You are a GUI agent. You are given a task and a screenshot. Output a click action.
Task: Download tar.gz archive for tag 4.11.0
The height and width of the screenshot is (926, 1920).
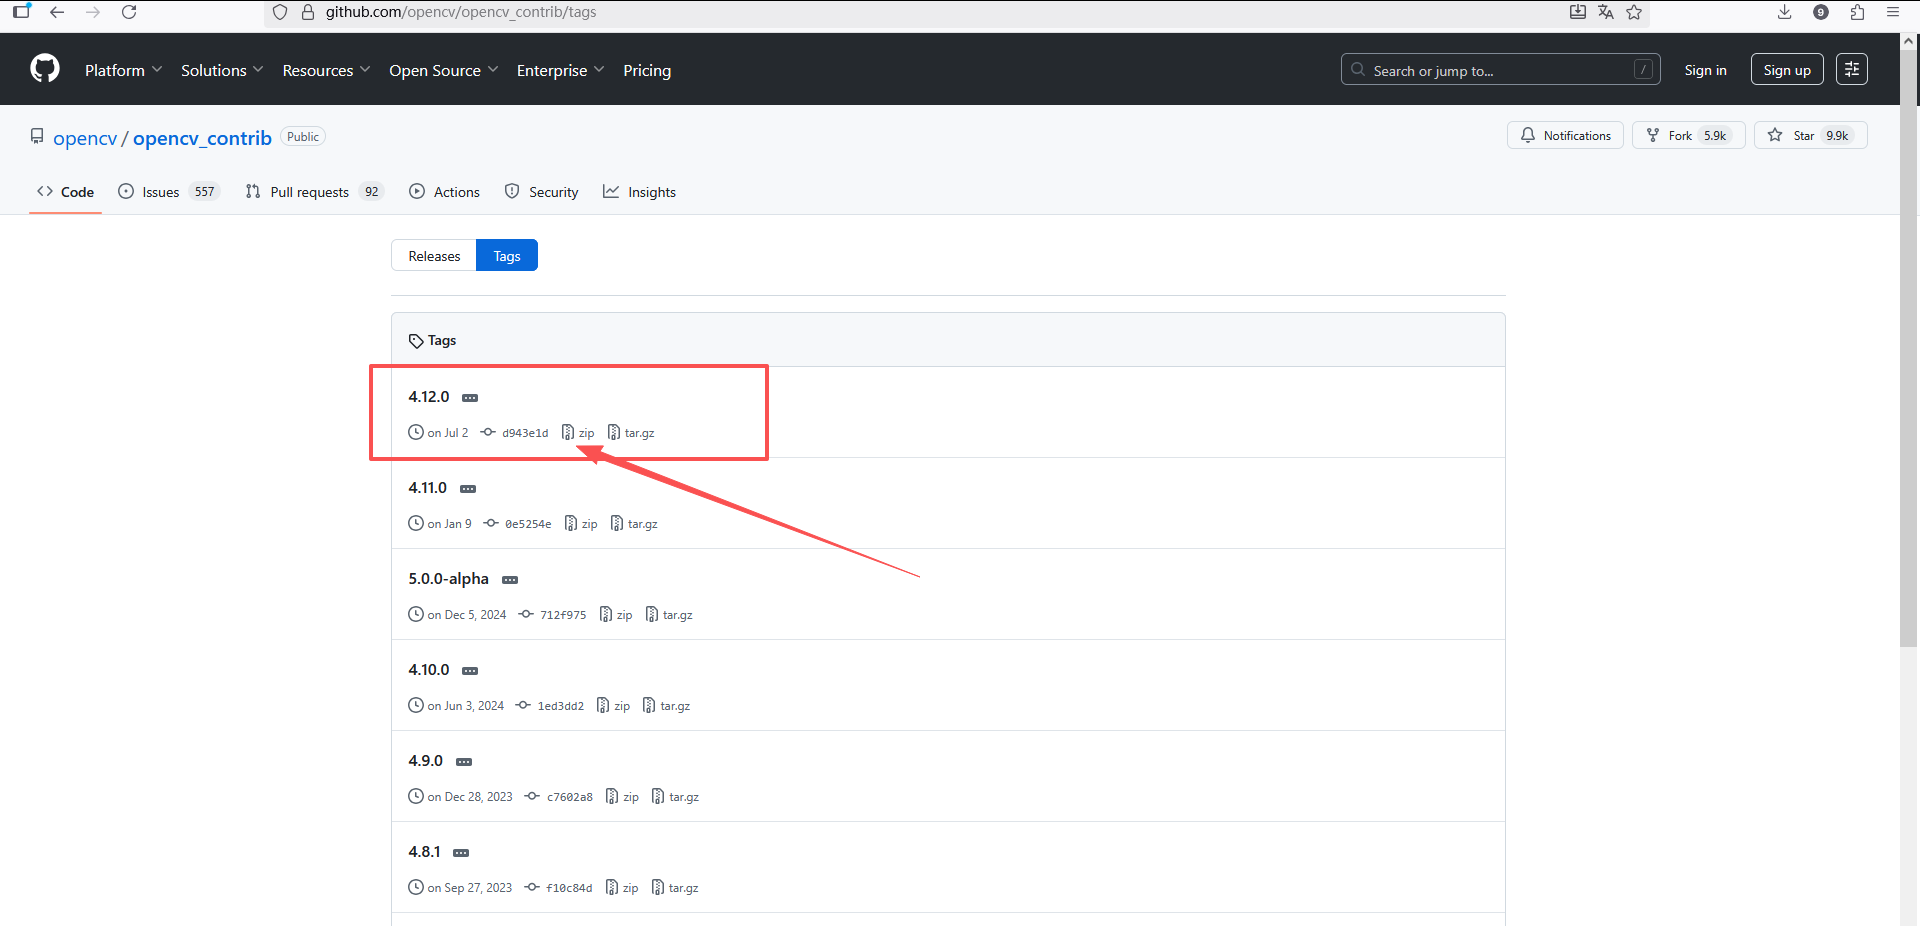coord(634,524)
